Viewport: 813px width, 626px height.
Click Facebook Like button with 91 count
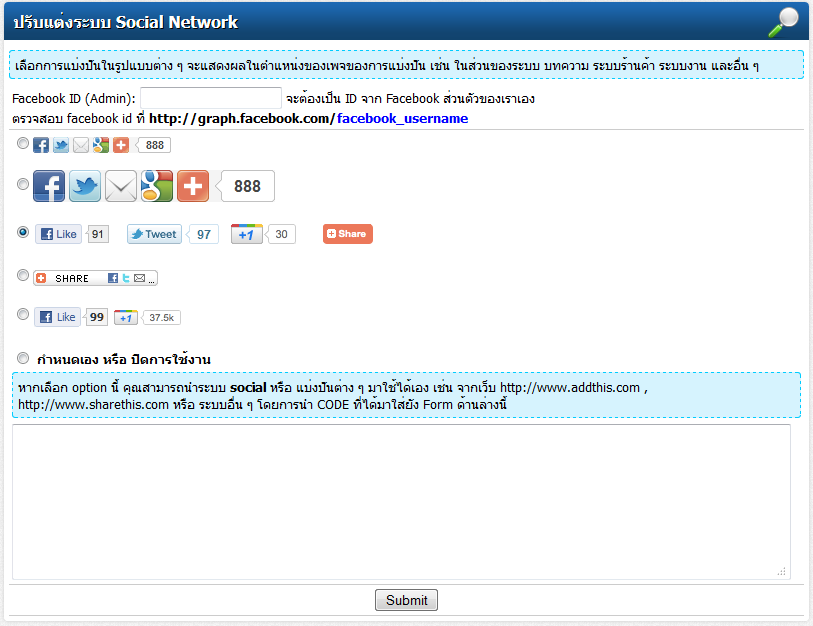(59, 234)
